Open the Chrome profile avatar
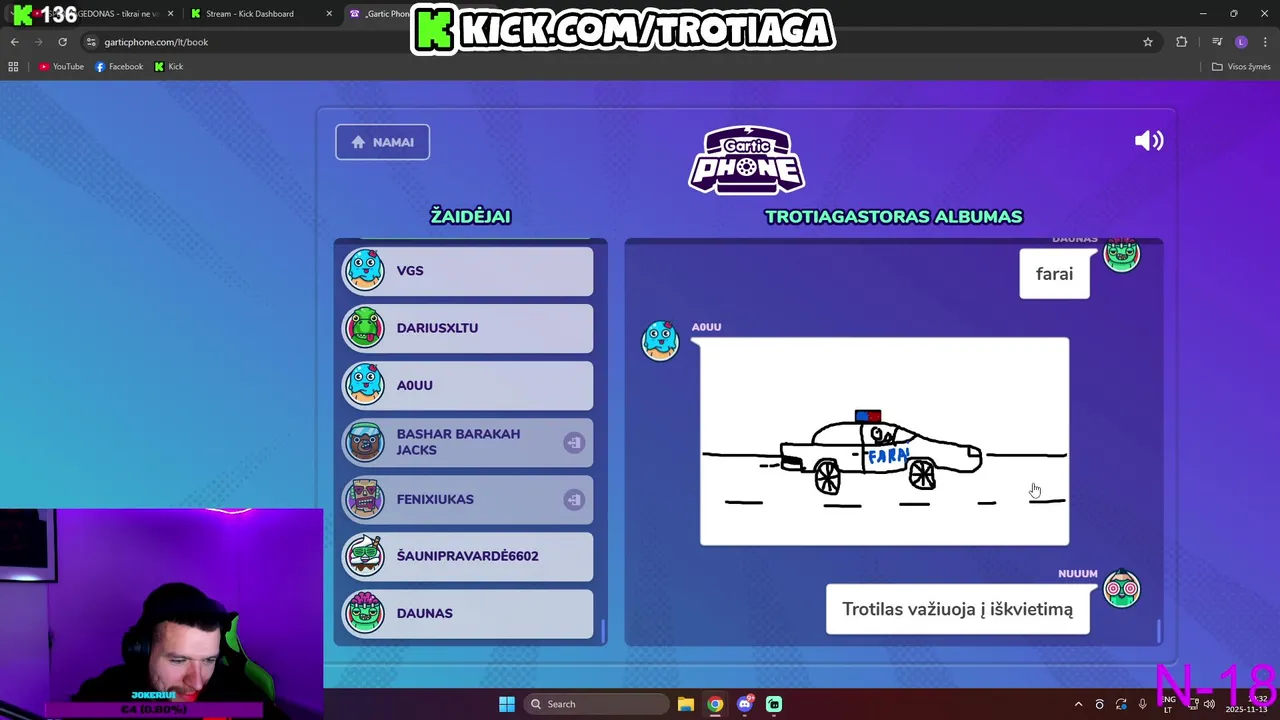Viewport: 1280px width, 720px height. [1241, 42]
